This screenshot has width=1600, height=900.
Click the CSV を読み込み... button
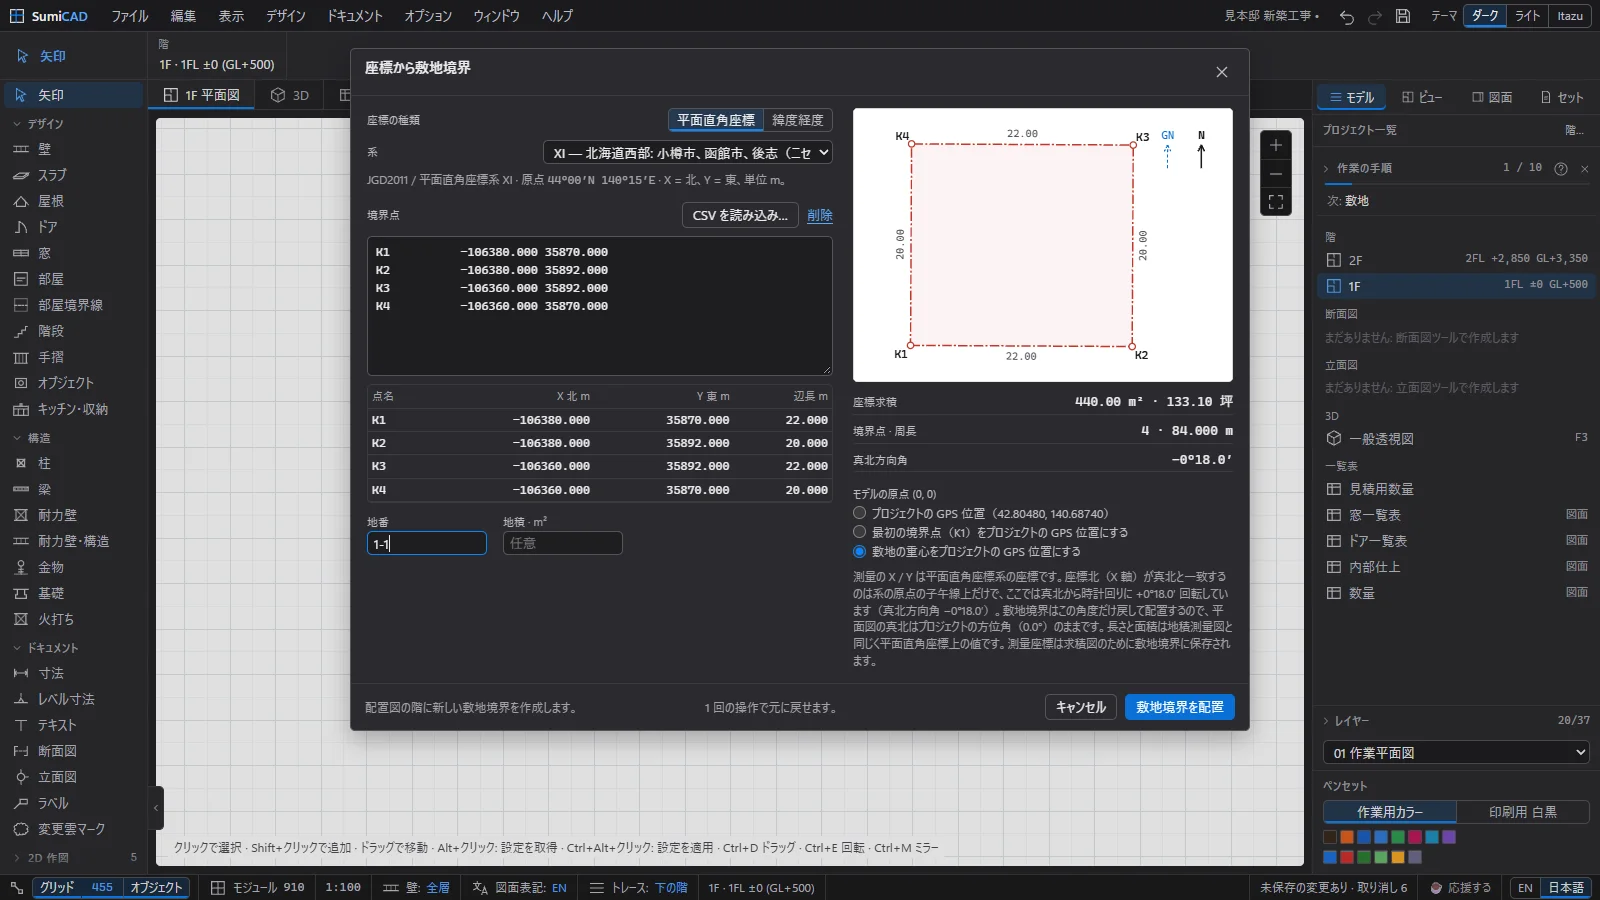[740, 215]
